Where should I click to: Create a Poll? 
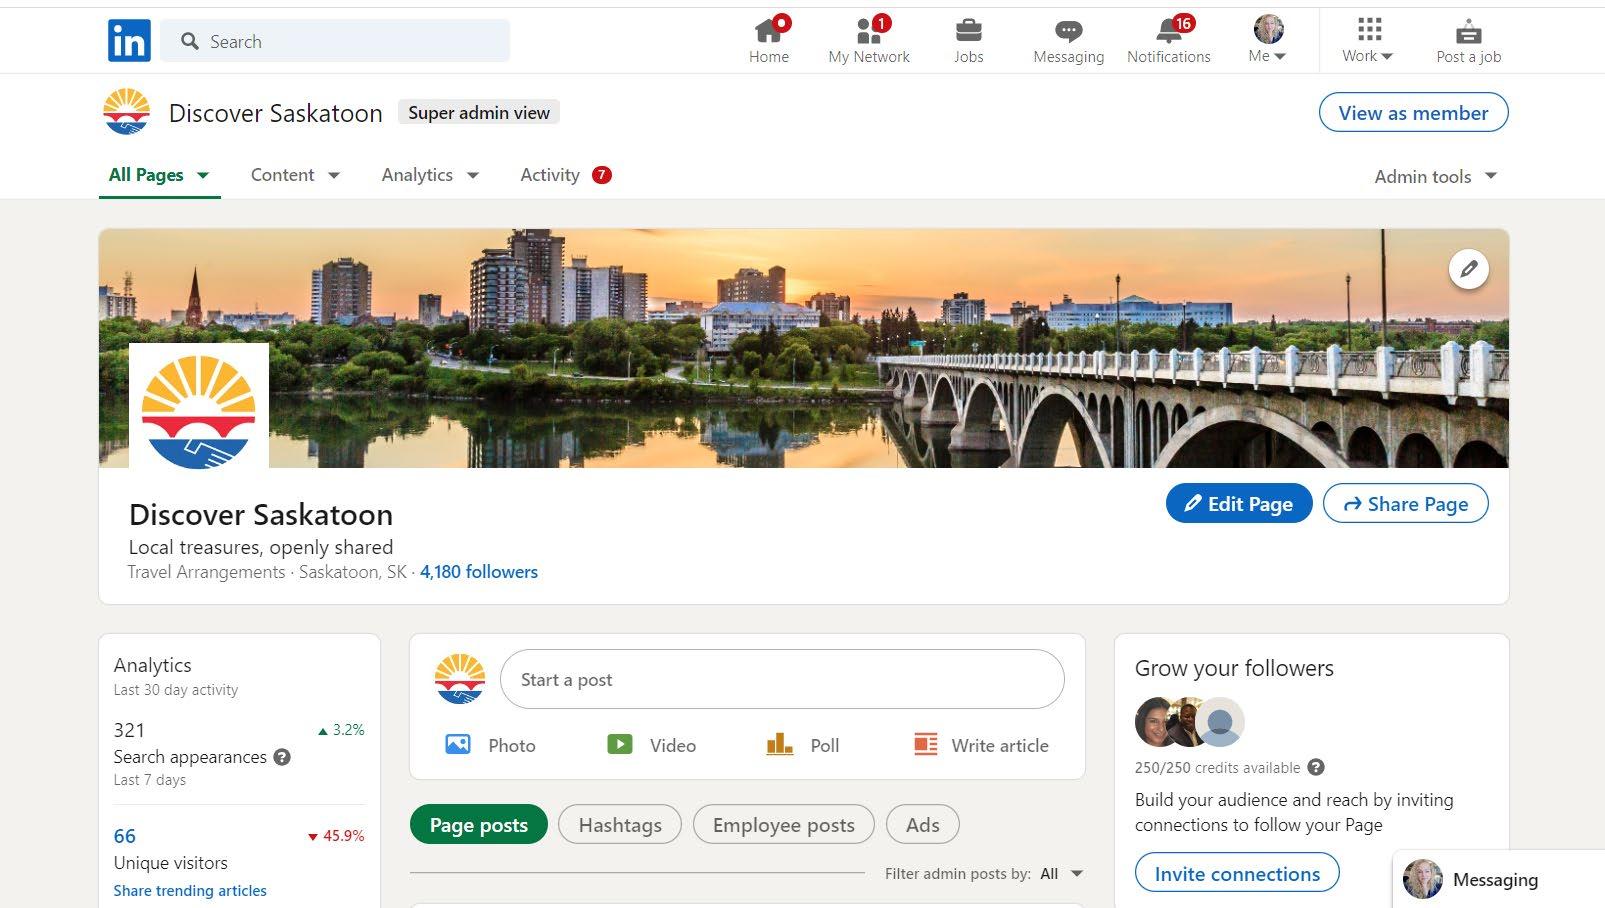802,745
